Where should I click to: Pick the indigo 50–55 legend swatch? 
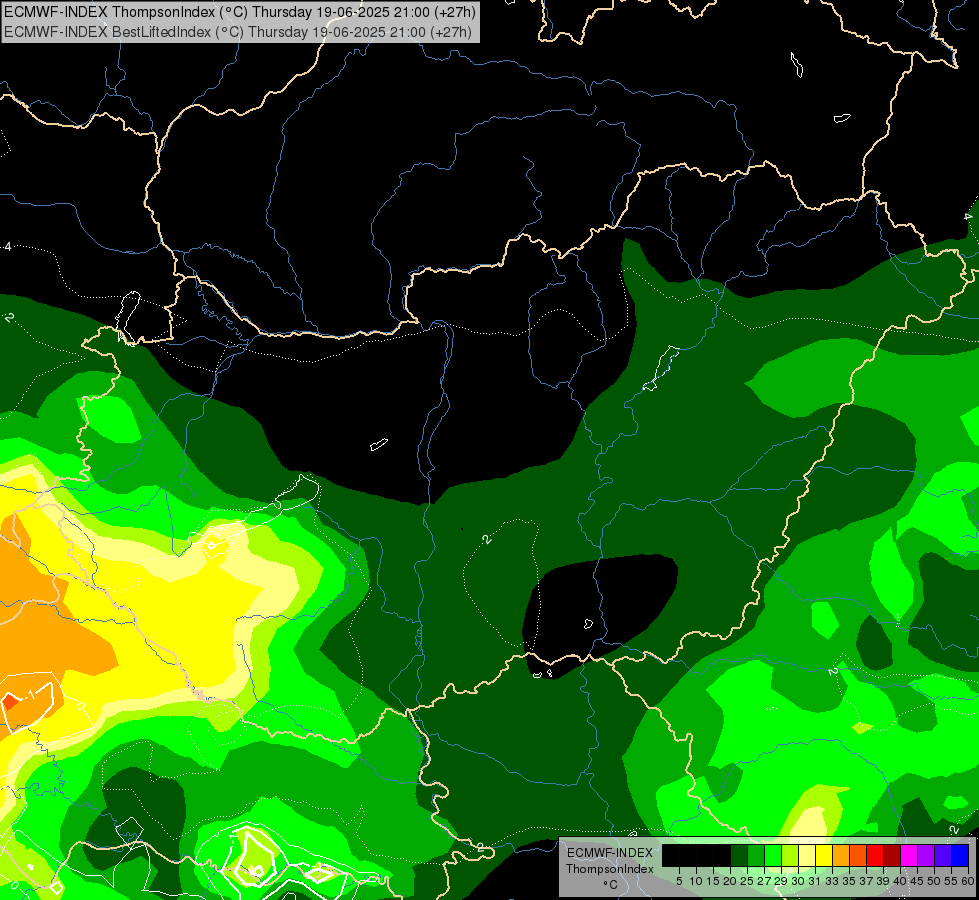pos(943,855)
